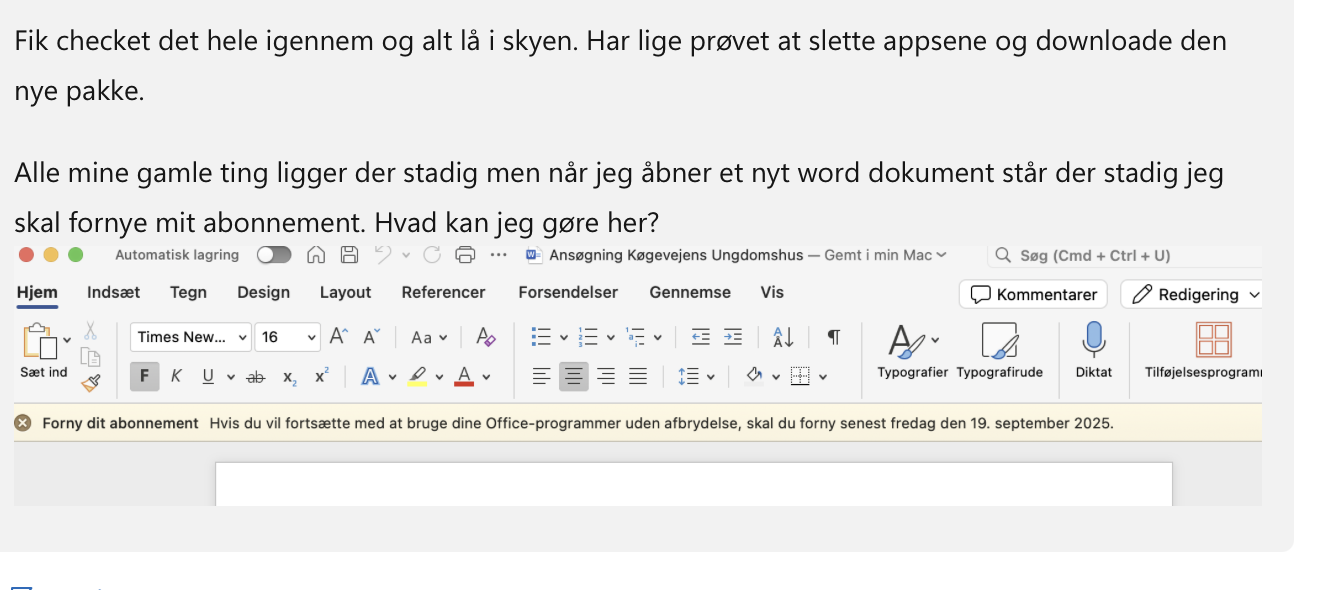Toggle bold F formatting
The height and width of the screenshot is (590, 1336).
(x=144, y=377)
